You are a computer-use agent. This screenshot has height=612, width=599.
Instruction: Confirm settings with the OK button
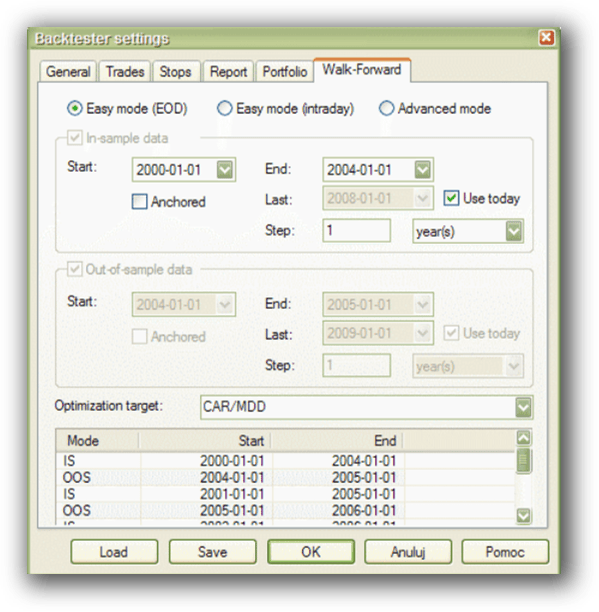[311, 552]
